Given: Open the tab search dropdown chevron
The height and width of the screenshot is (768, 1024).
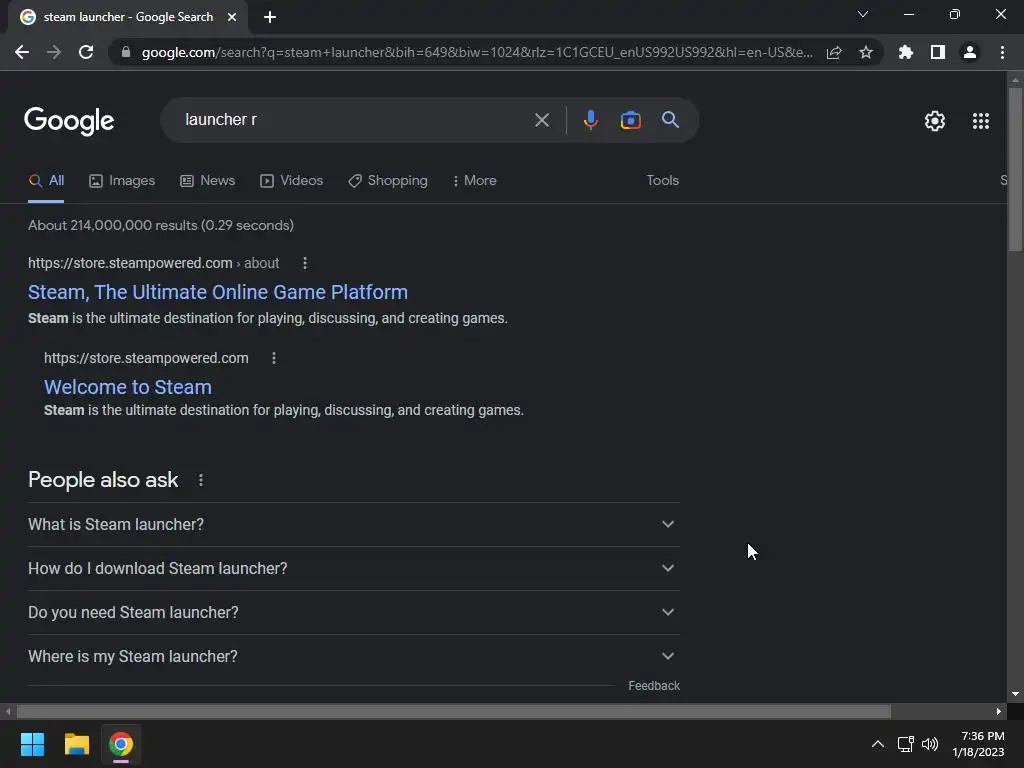Looking at the screenshot, I should click(x=863, y=14).
